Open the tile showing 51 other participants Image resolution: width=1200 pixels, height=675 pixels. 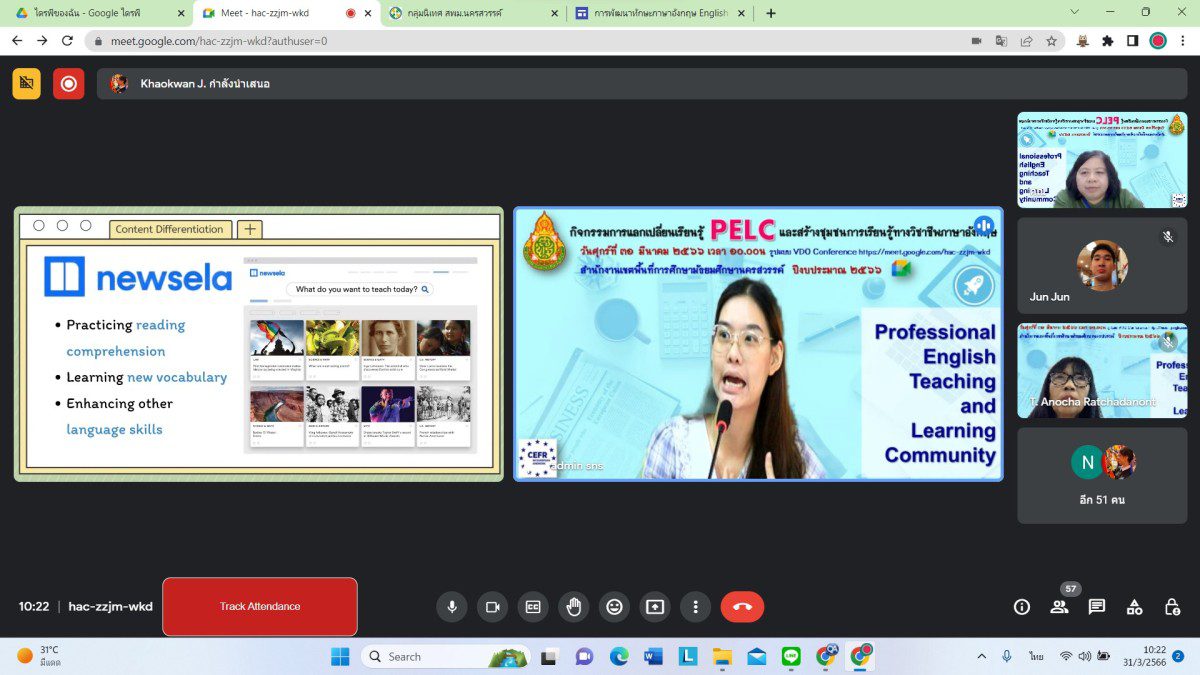1102,475
